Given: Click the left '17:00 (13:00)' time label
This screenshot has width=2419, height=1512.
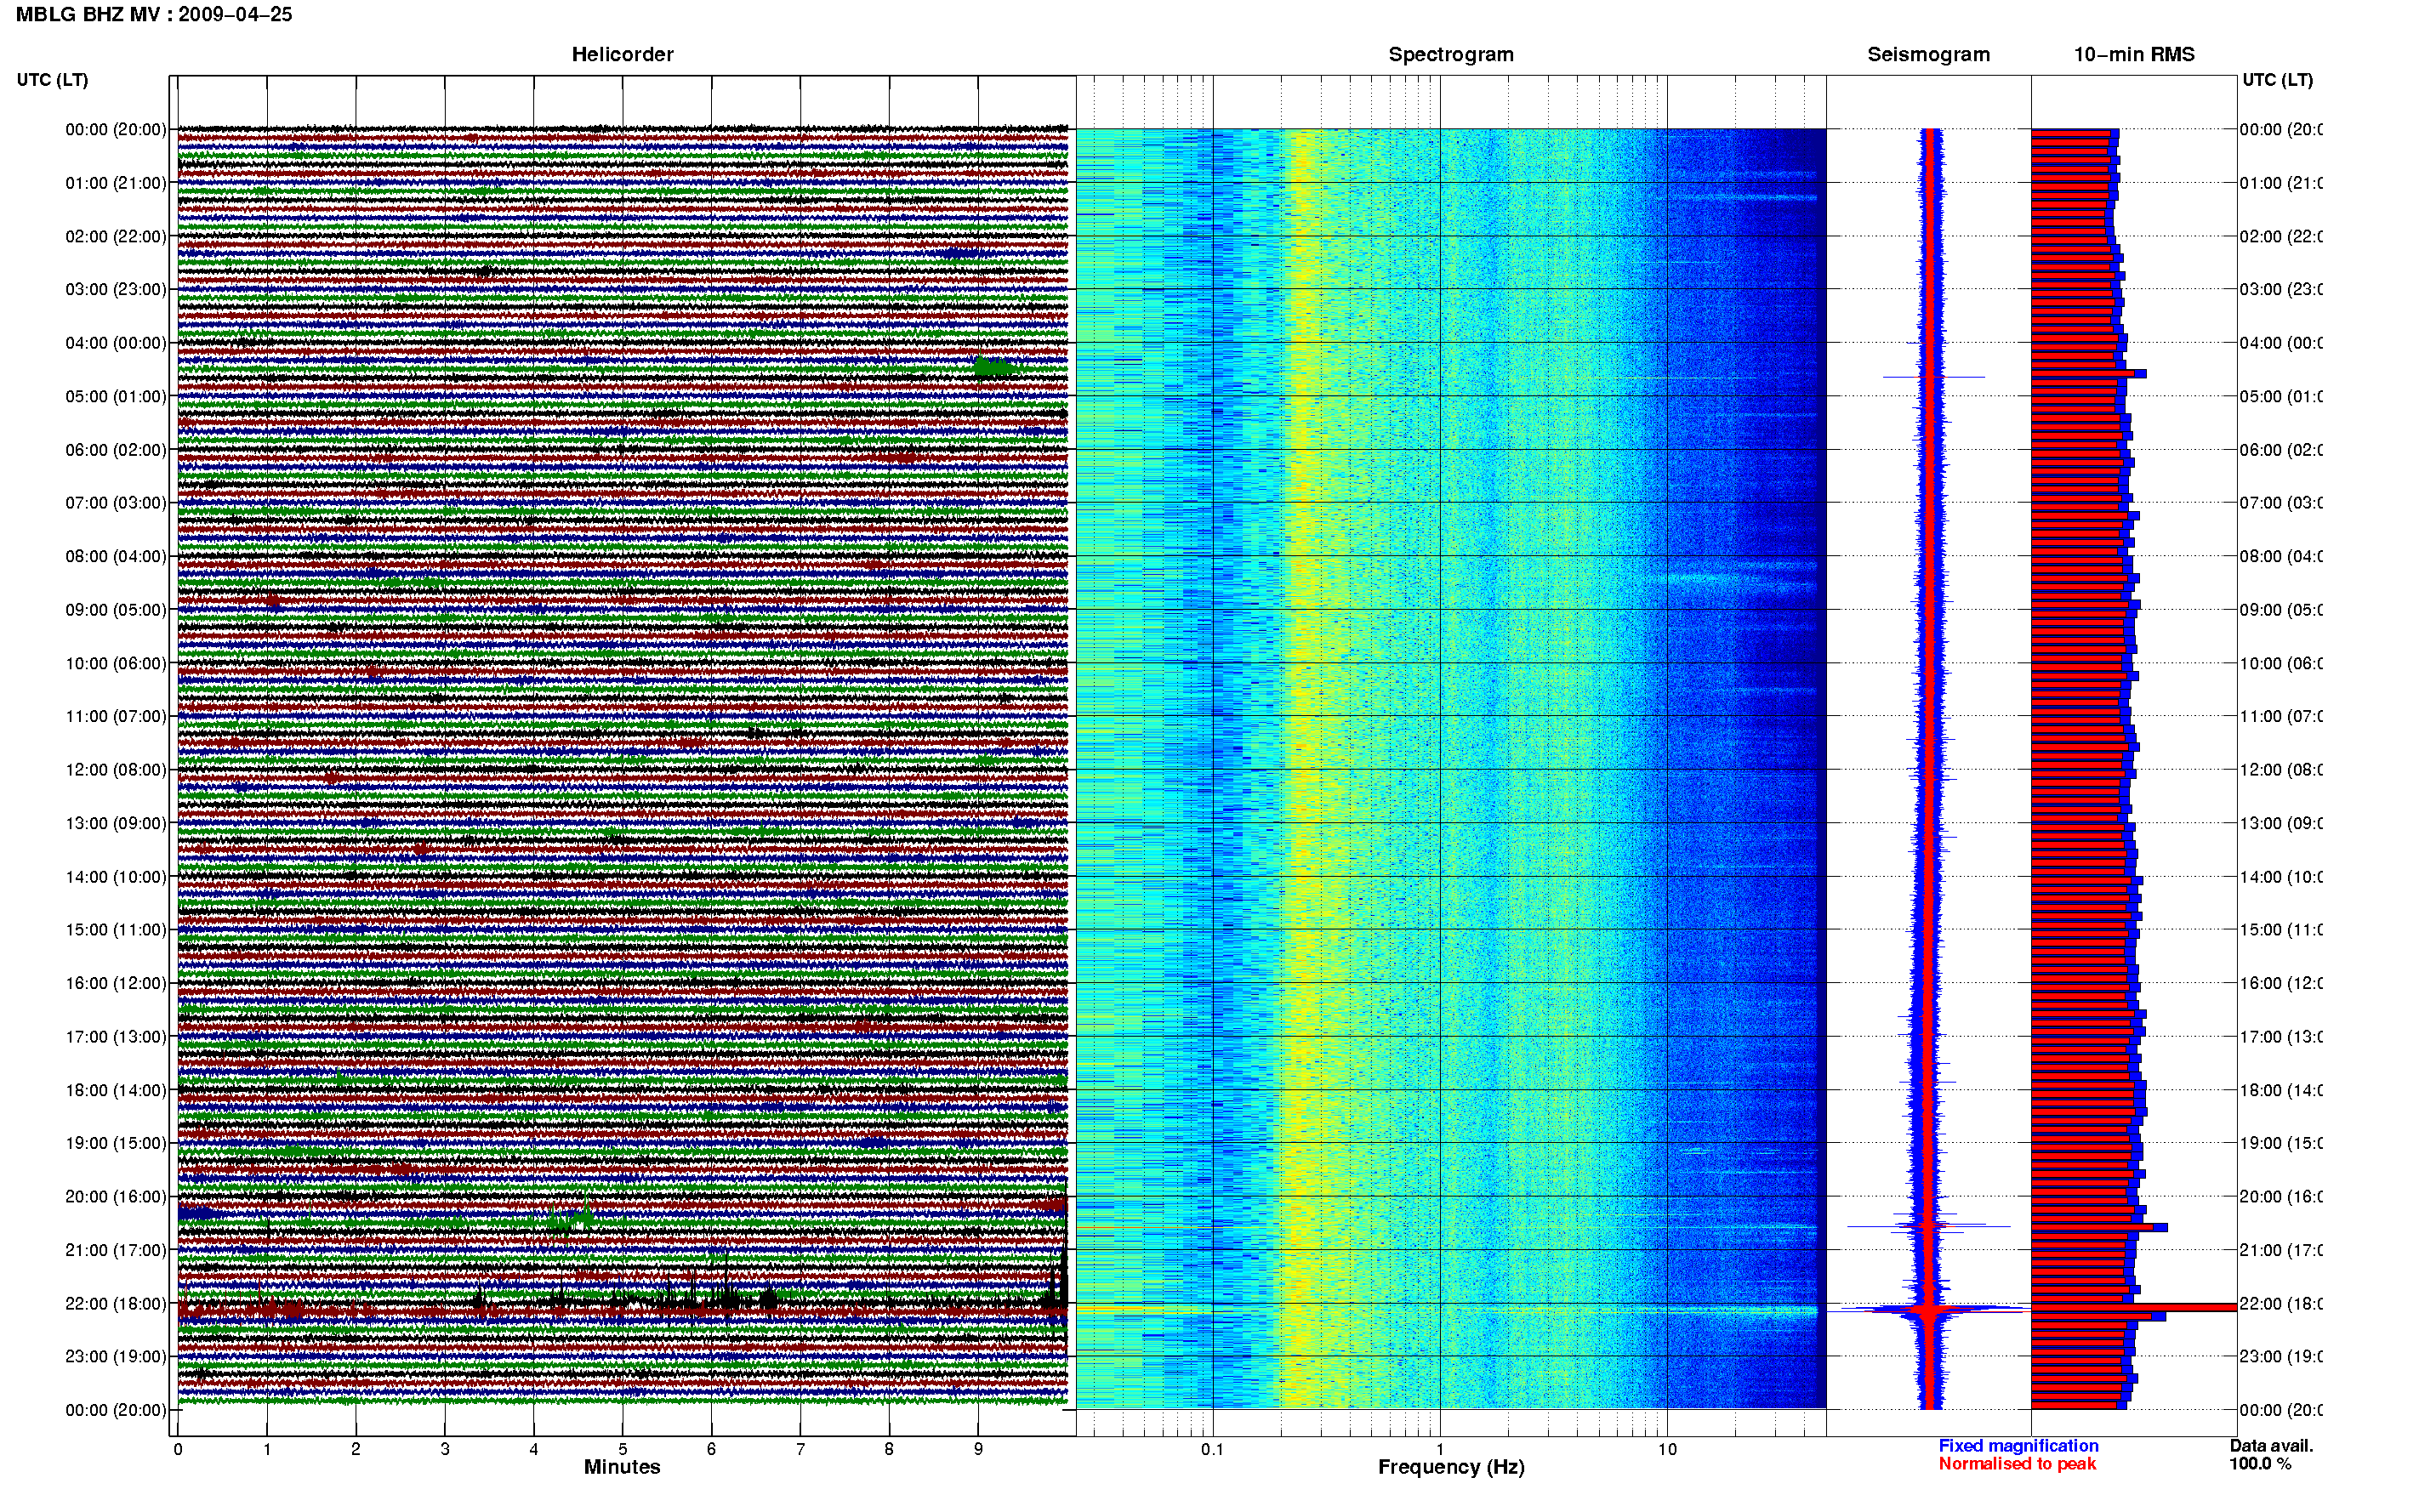Looking at the screenshot, I should [x=116, y=1036].
